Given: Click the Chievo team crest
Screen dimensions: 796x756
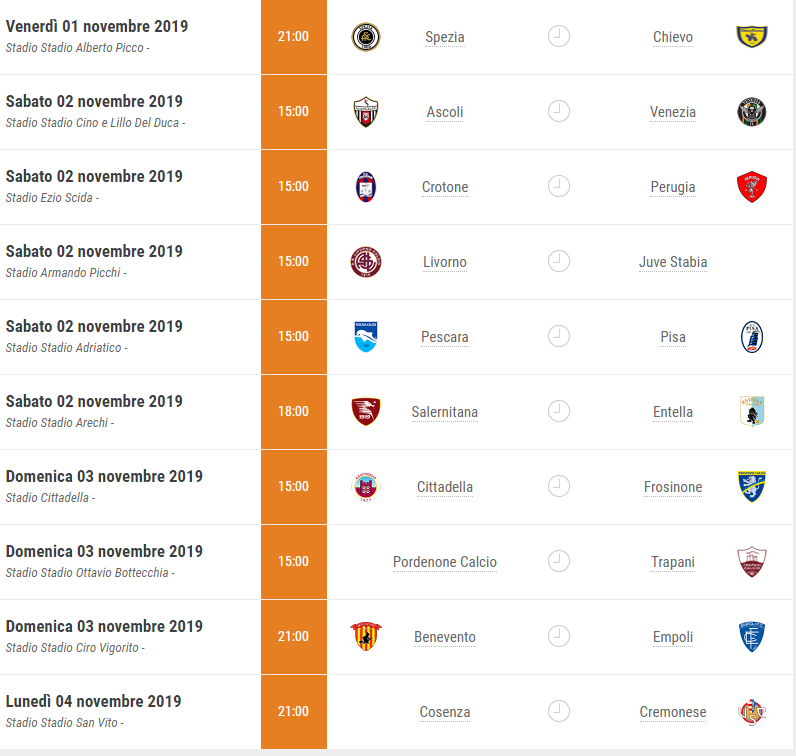Looking at the screenshot, I should coord(751,37).
